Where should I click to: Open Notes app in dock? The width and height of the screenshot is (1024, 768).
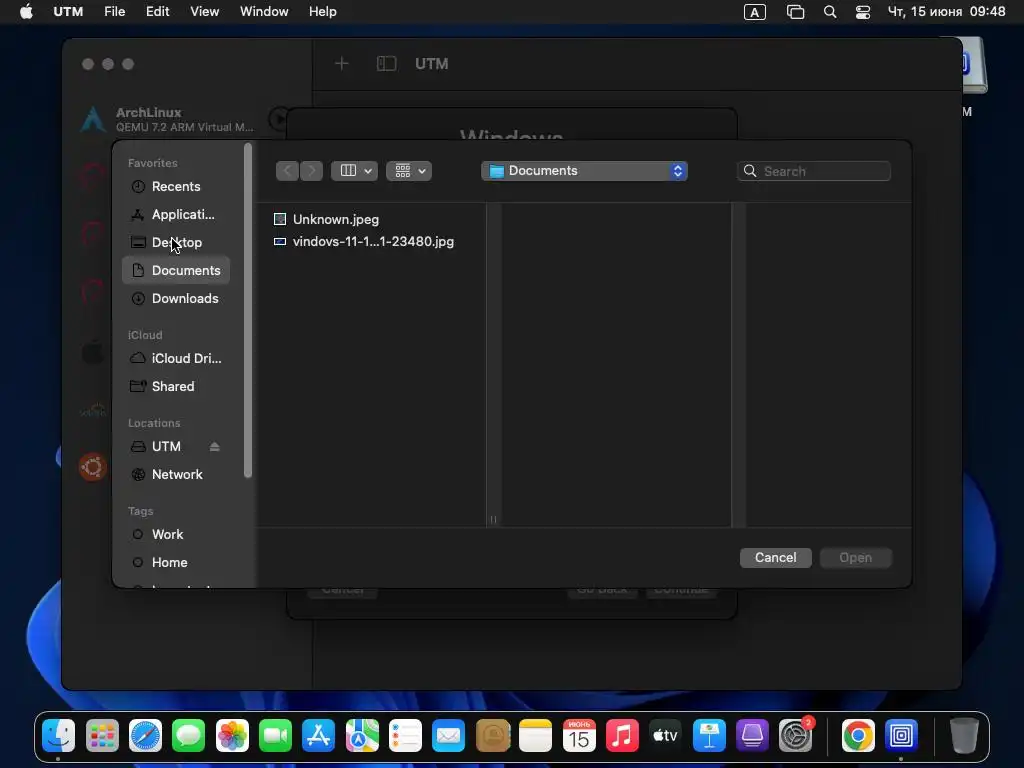pos(536,736)
